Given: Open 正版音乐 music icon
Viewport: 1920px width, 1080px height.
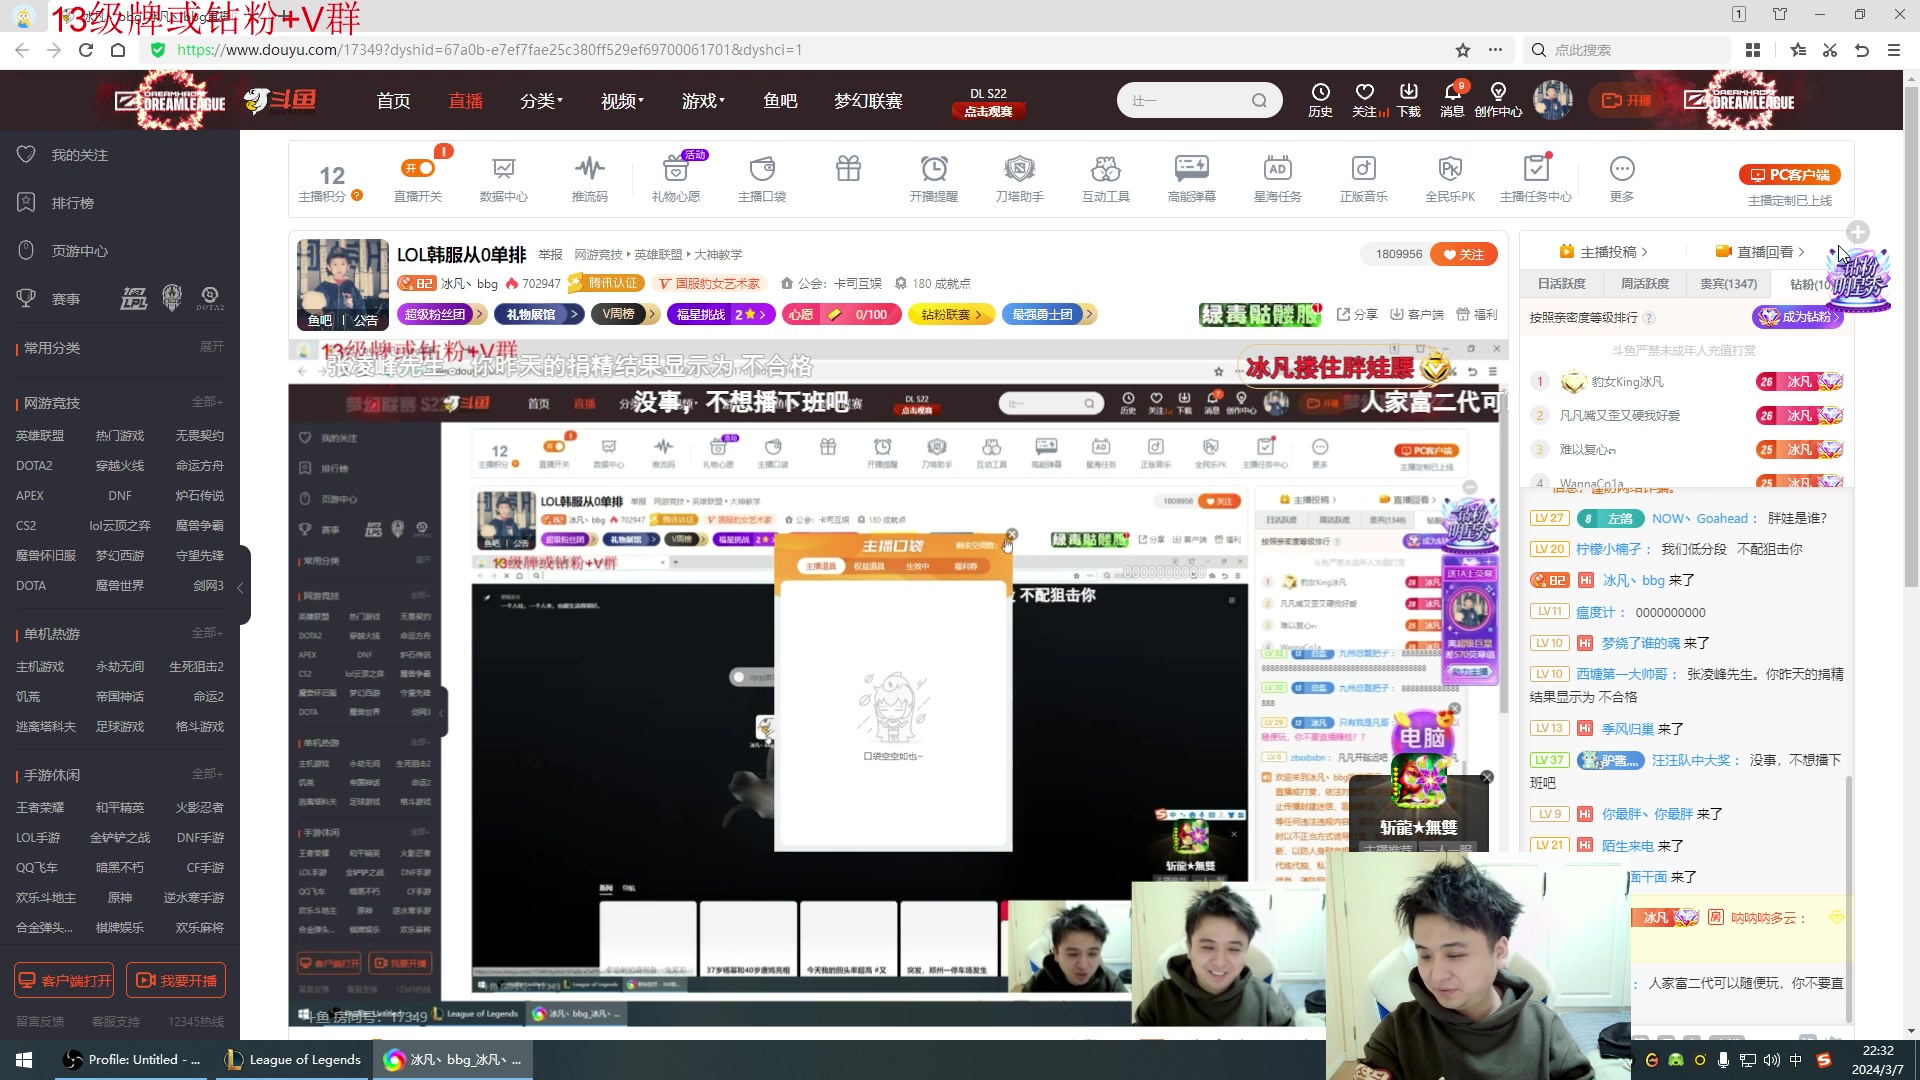Looking at the screenshot, I should 1364,179.
